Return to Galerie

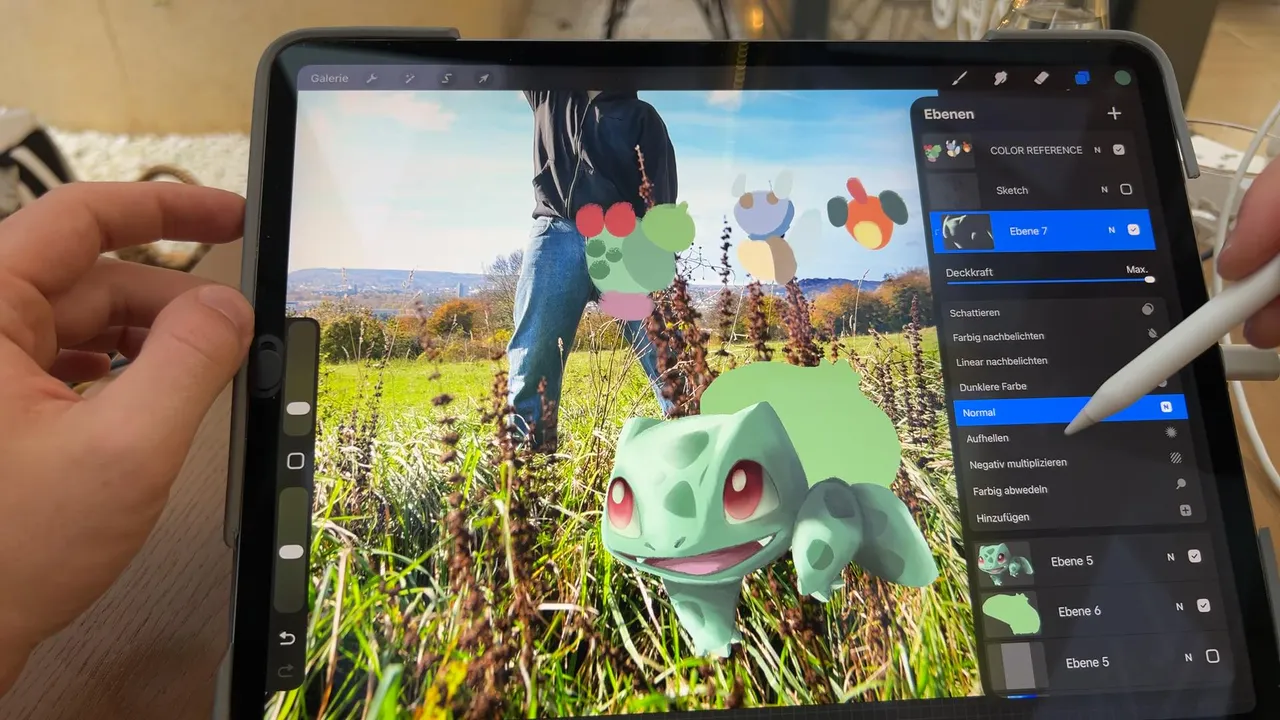click(329, 78)
